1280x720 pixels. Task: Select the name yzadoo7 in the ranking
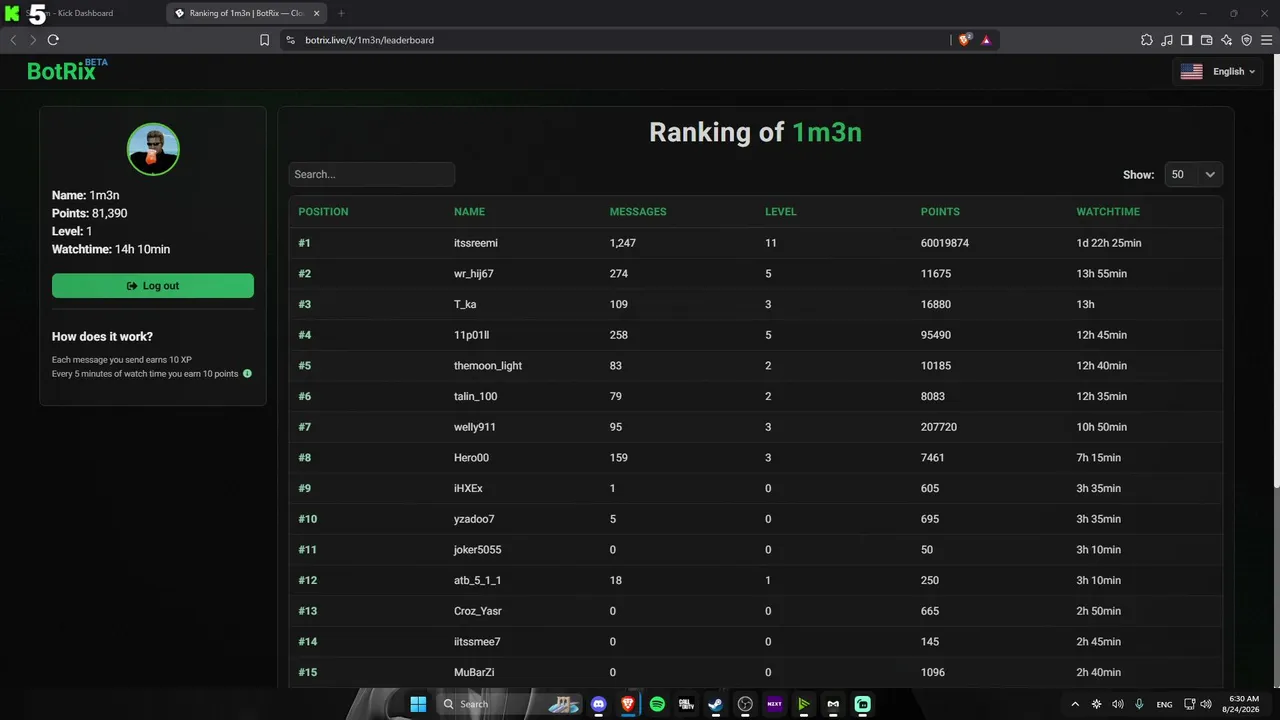pos(474,519)
